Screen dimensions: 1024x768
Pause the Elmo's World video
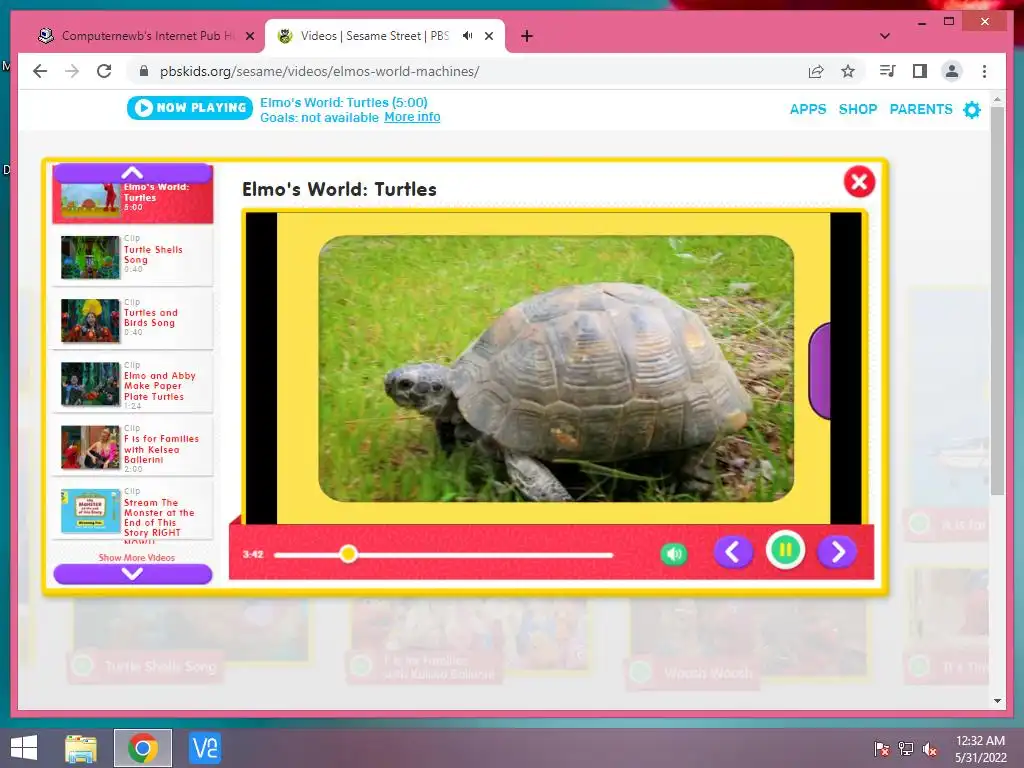[x=785, y=550]
